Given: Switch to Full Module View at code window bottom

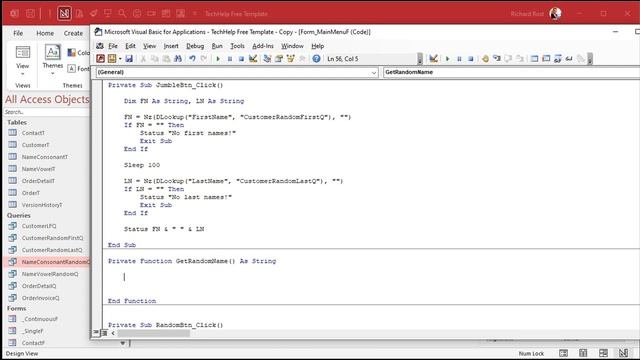Looking at the screenshot, I should (104, 333).
